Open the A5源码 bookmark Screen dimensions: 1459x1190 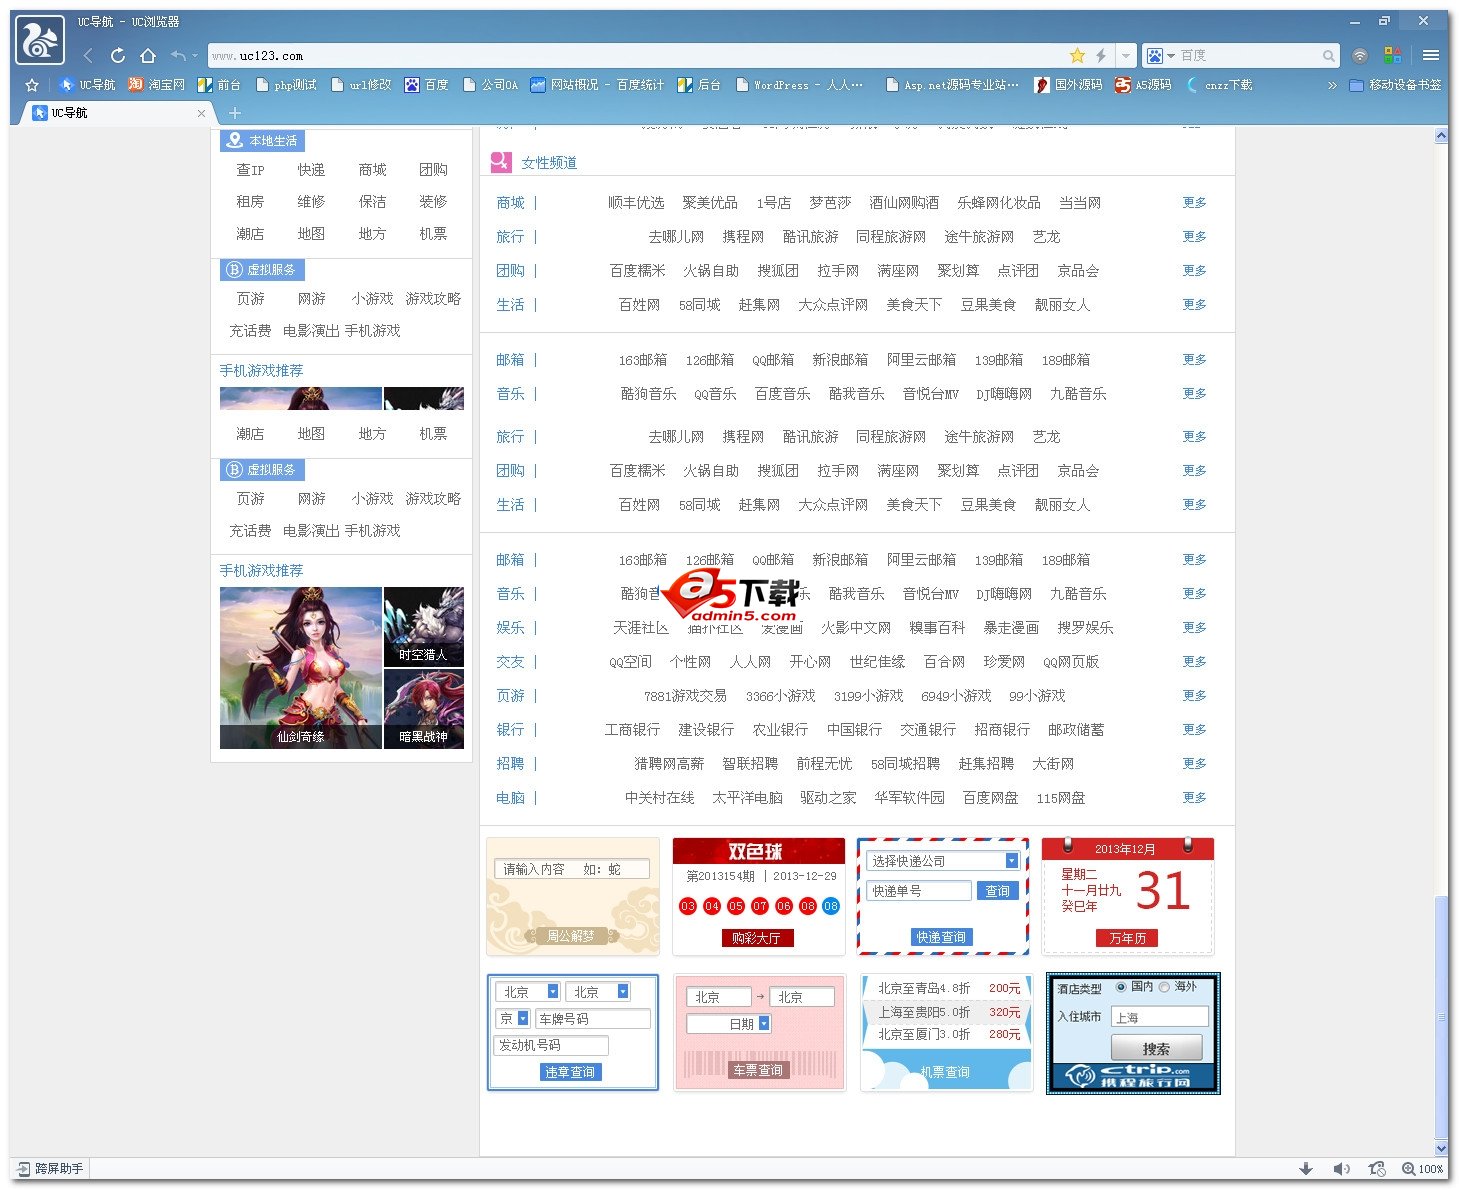coord(1143,85)
